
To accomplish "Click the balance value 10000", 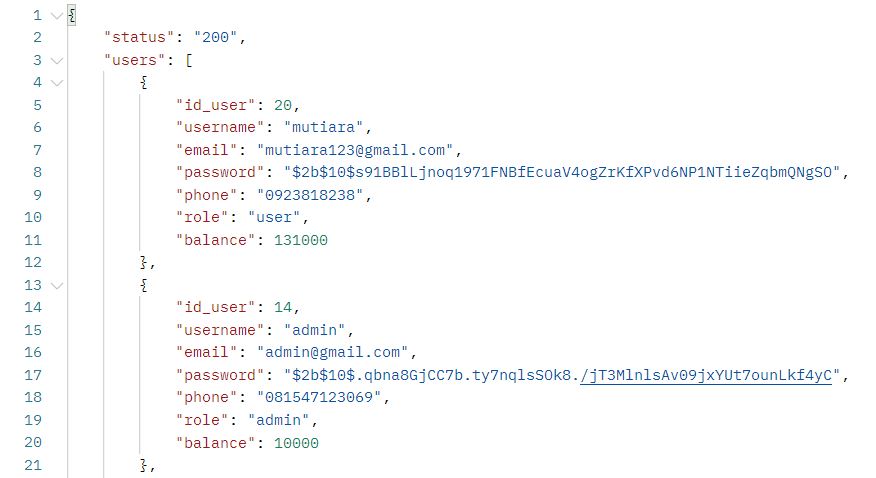I will coord(296,443).
